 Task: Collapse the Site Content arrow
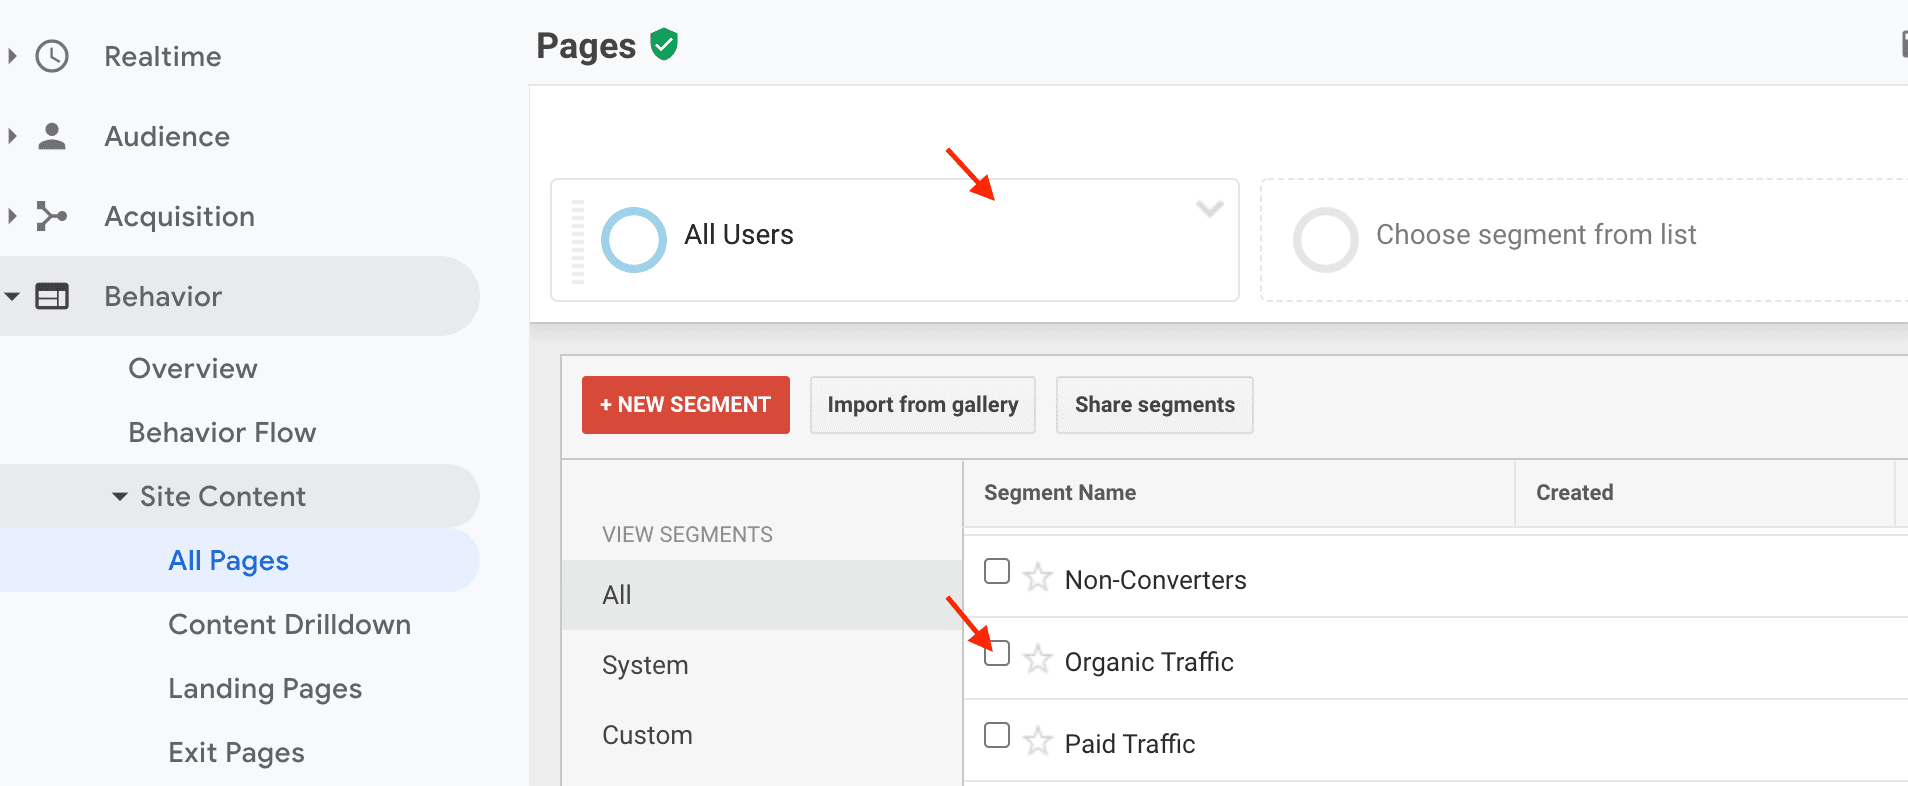click(x=120, y=496)
